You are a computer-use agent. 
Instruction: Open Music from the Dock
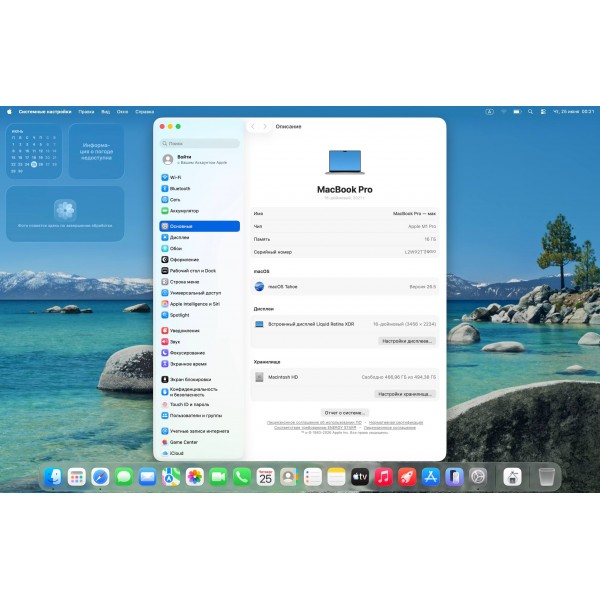(384, 477)
